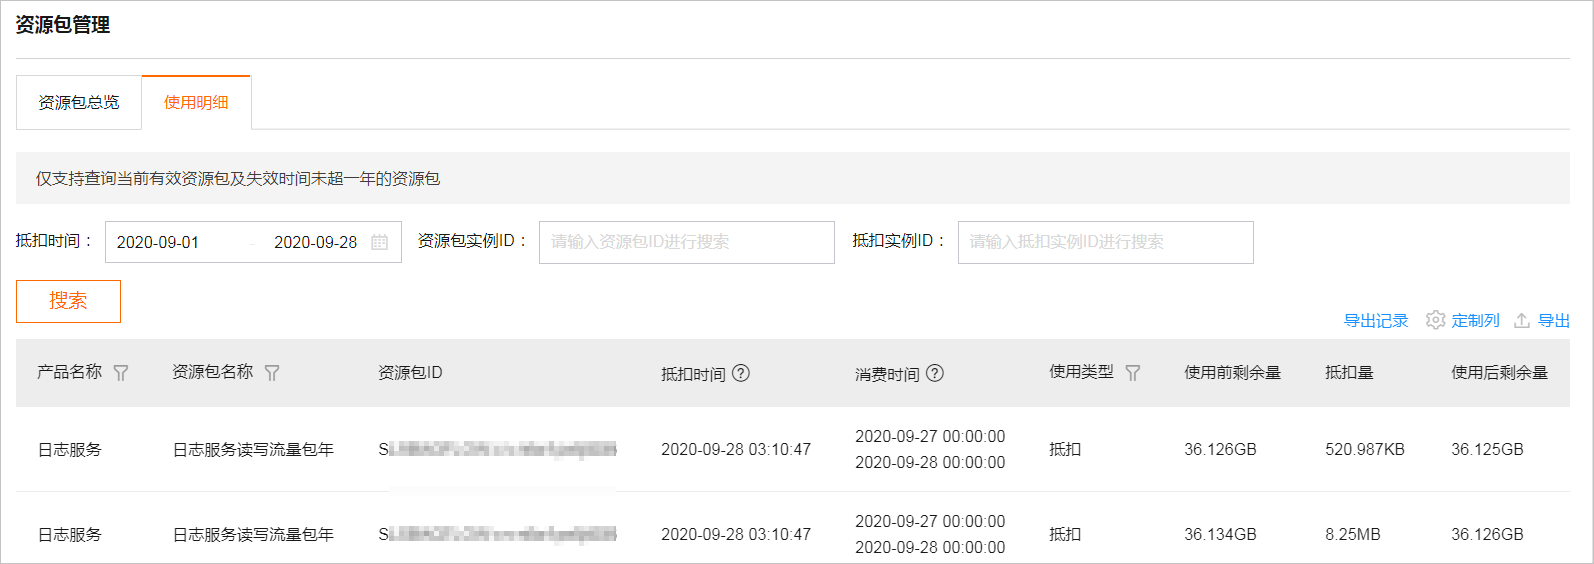Click 日志服务 in the 520.987KB row
Image resolution: width=1594 pixels, height=564 pixels.
[x=70, y=450]
